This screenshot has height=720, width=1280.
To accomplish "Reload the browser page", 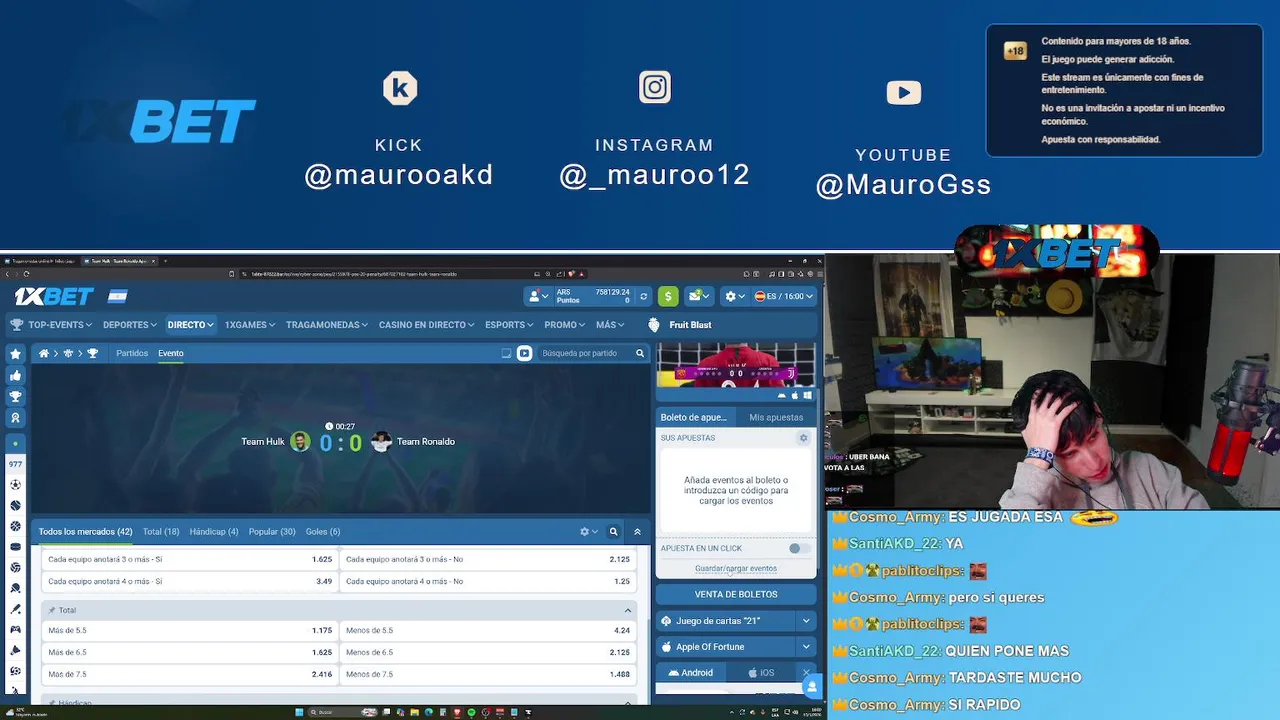I will [x=26, y=274].
